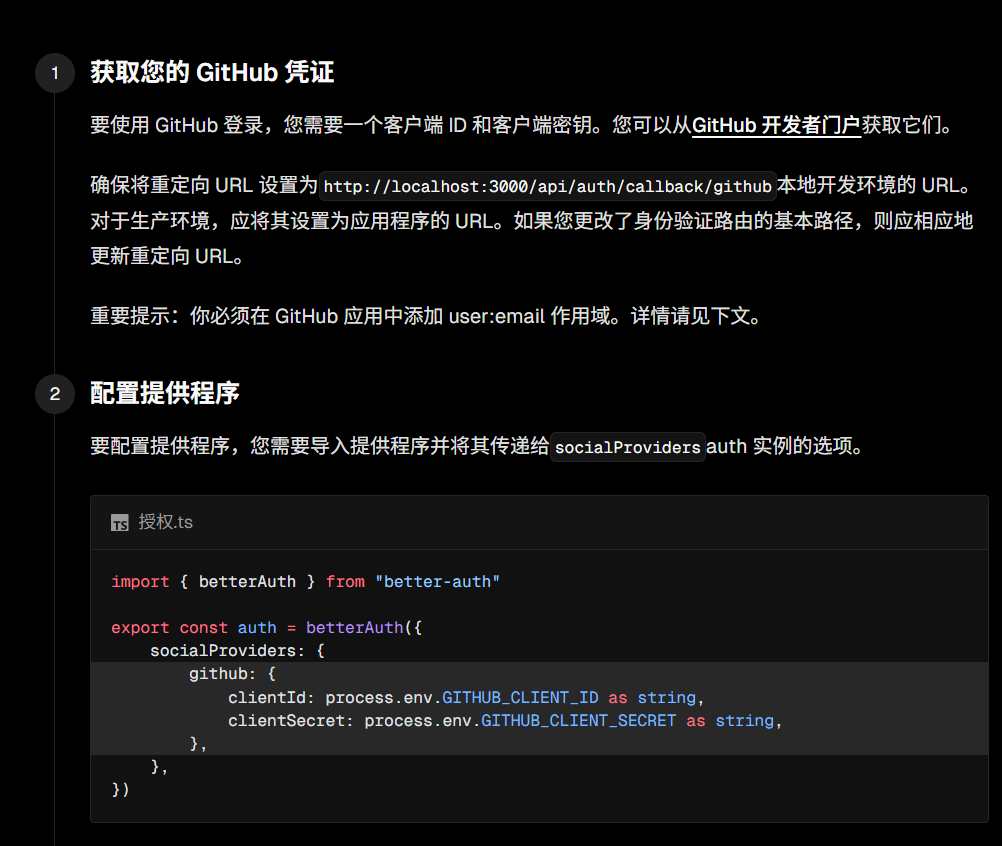Click GITHUB_CLIENT_SECRET in the code block
Image resolution: width=1002 pixels, height=846 pixels.
(579, 720)
